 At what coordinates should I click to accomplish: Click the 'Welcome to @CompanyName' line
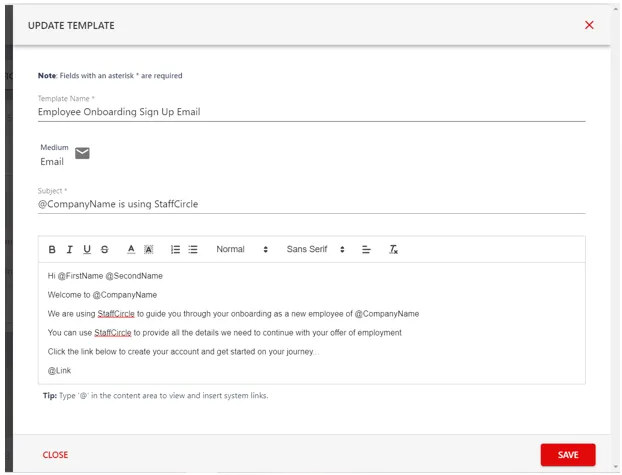[102, 295]
